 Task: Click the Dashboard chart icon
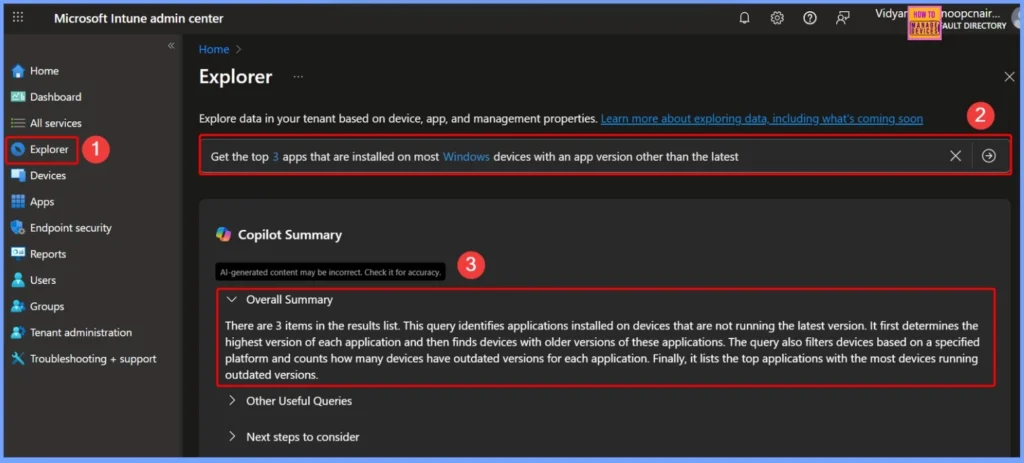pyautogui.click(x=18, y=97)
